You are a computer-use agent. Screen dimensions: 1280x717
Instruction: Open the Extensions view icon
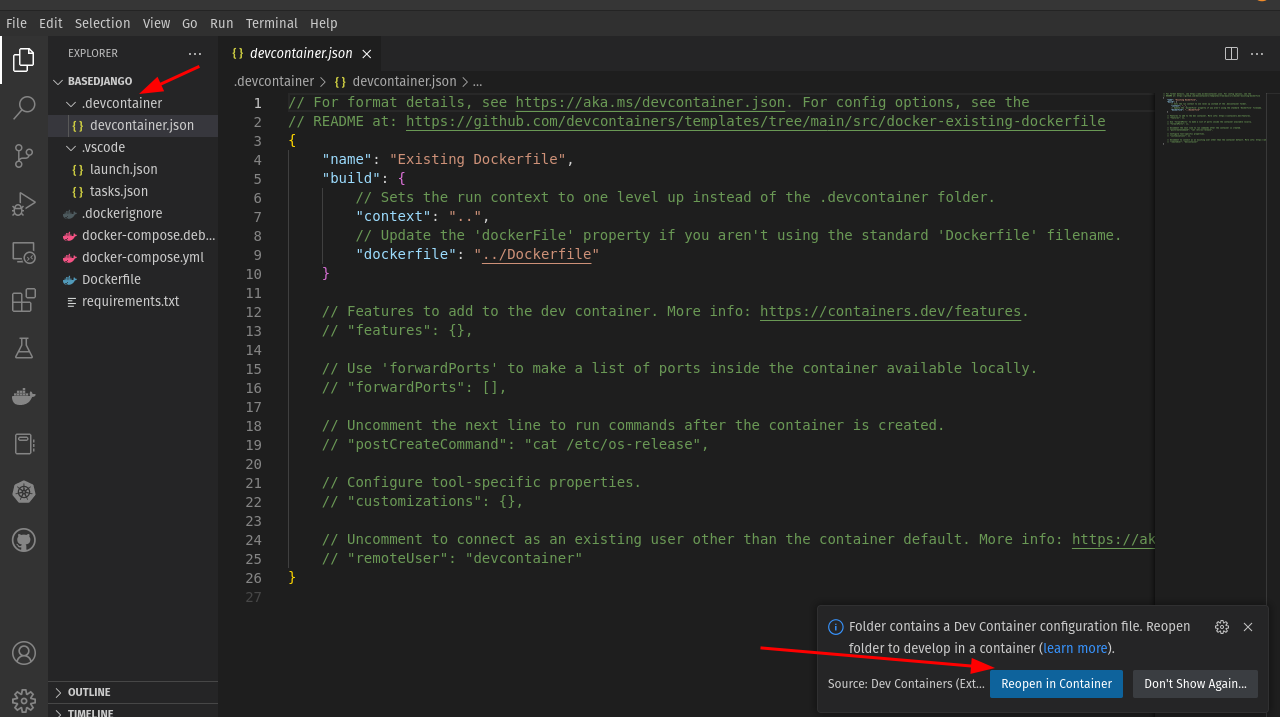click(x=24, y=300)
